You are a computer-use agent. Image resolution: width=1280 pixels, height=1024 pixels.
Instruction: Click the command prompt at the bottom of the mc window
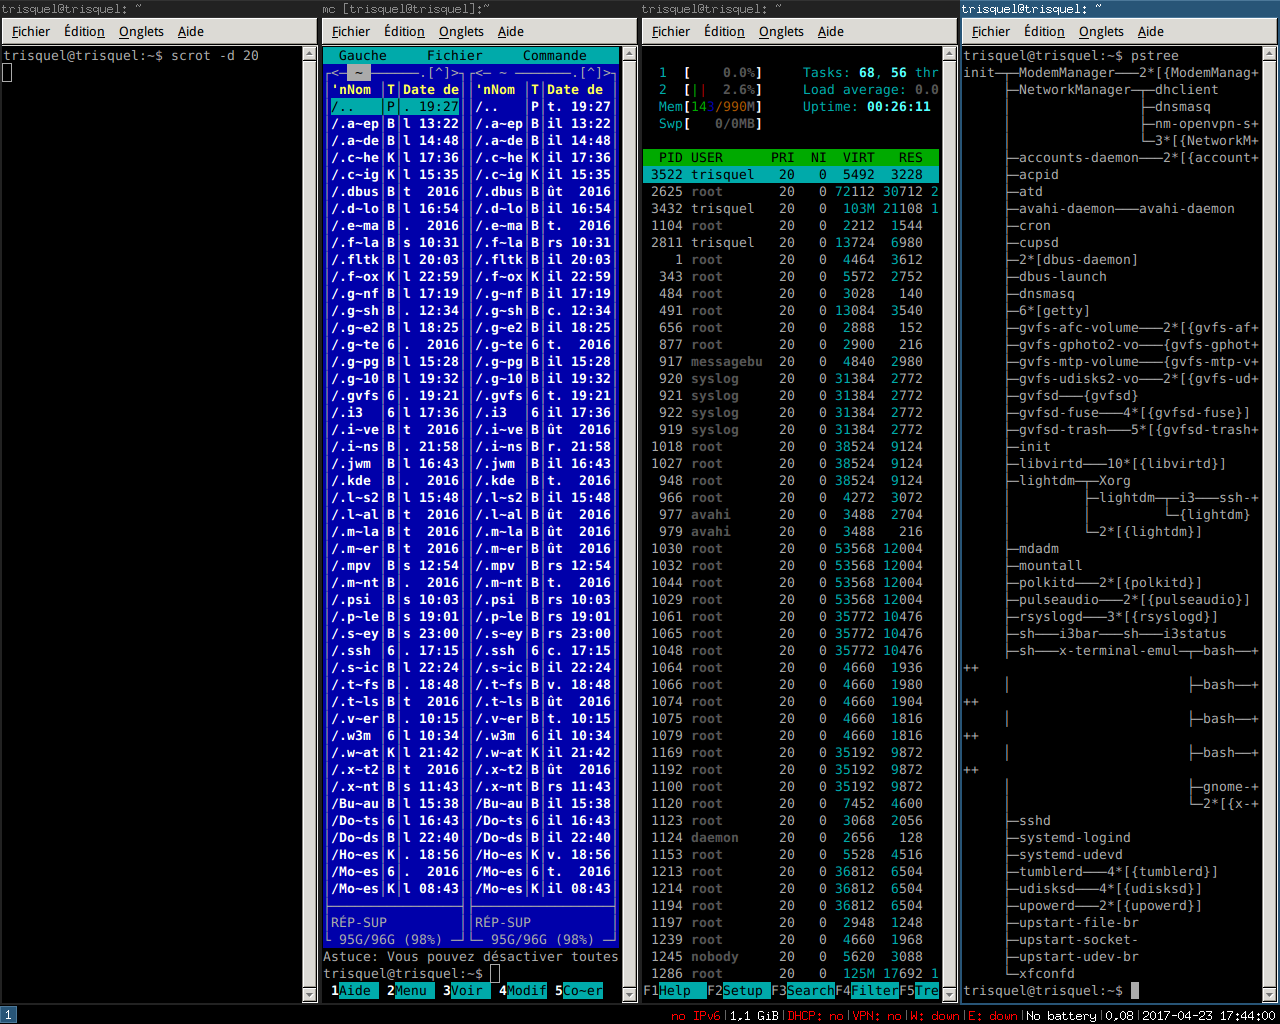click(411, 974)
